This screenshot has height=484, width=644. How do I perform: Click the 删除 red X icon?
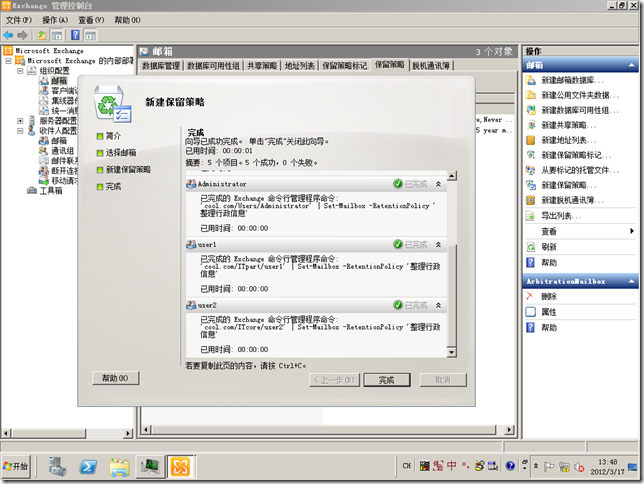[x=532, y=297]
